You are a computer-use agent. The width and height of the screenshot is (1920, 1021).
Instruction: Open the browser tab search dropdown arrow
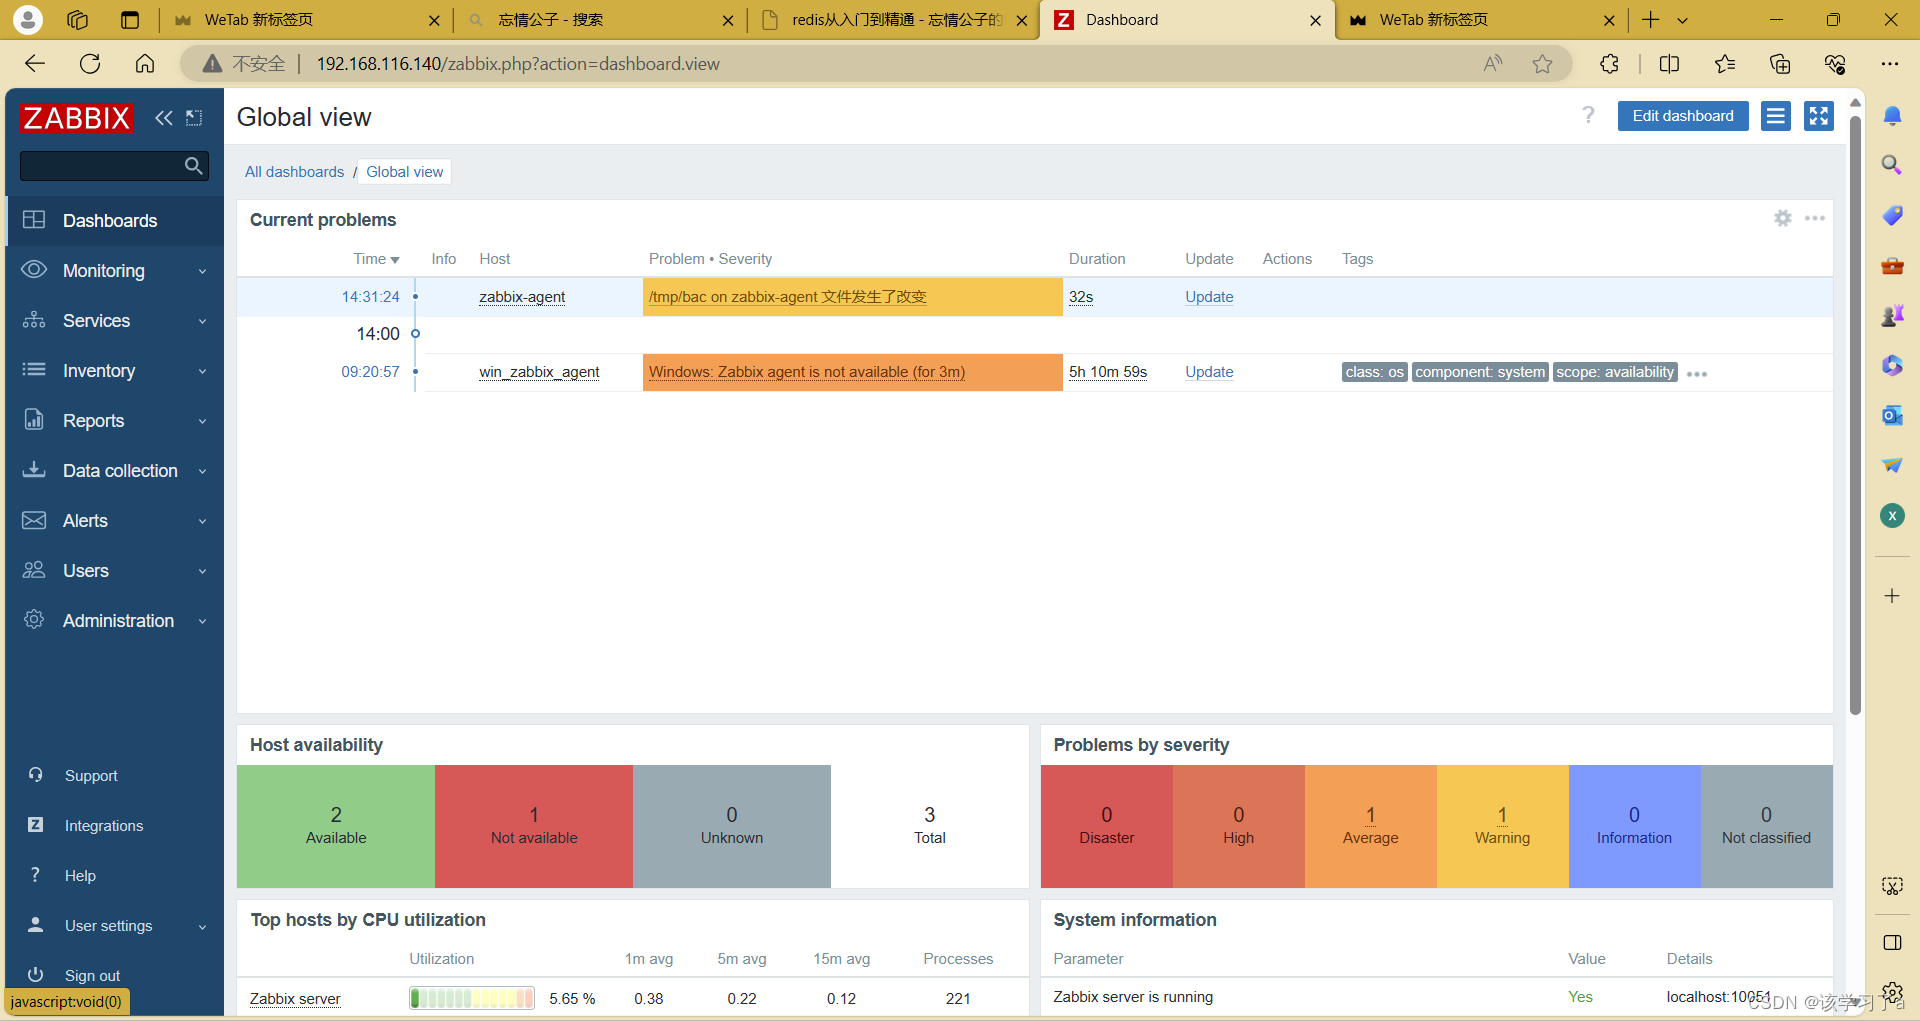click(1682, 20)
